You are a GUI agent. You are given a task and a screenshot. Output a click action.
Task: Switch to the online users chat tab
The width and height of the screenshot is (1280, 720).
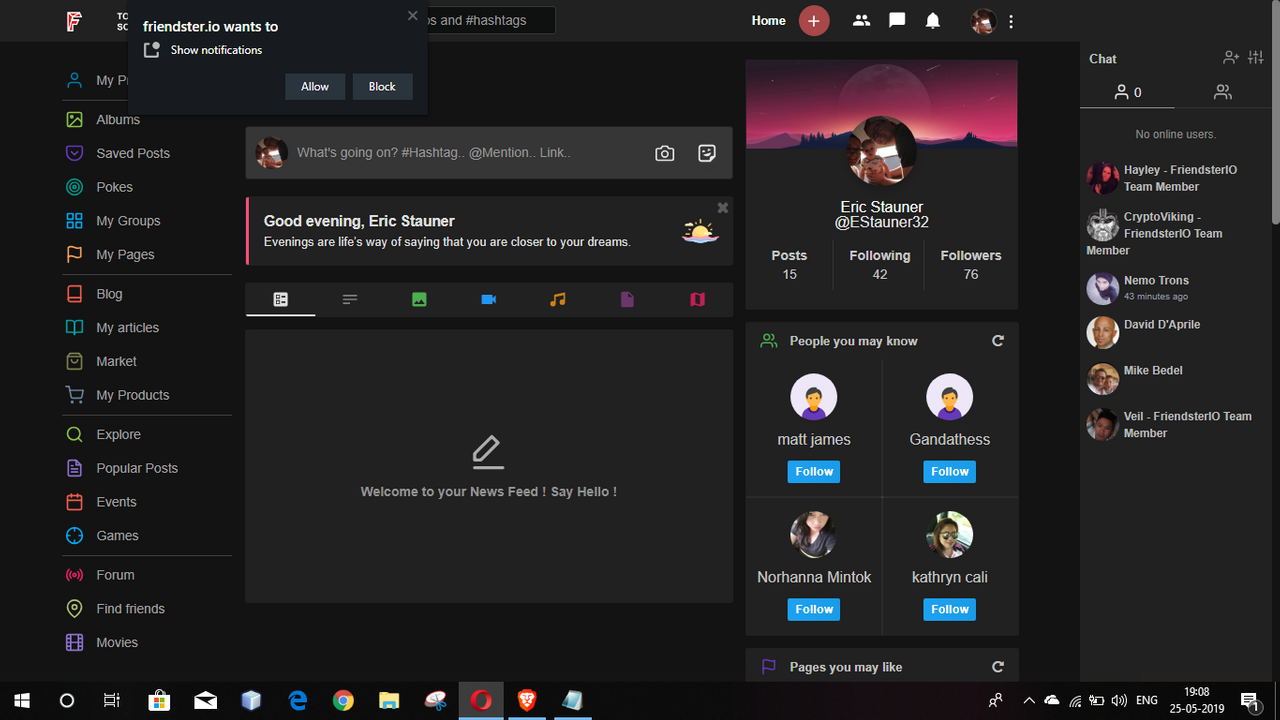1128,92
